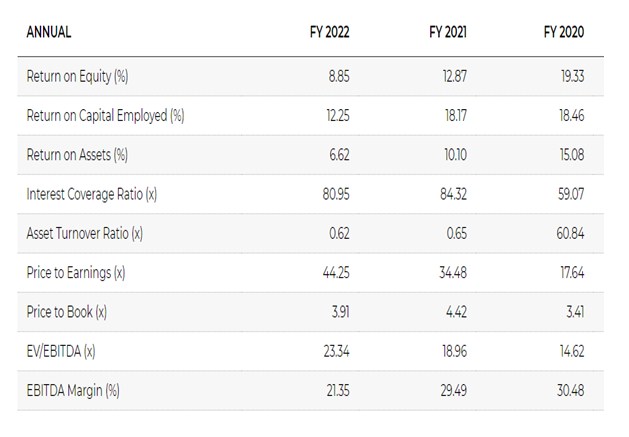Select the FY 2021 column header

[447, 32]
